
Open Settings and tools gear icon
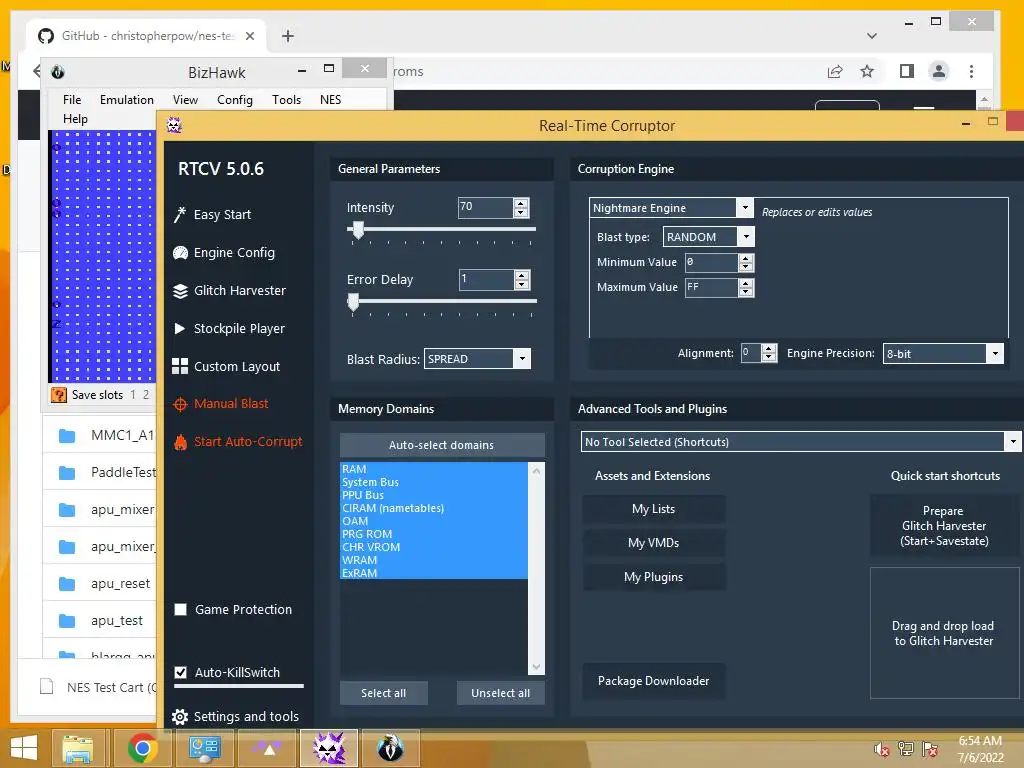coord(180,717)
